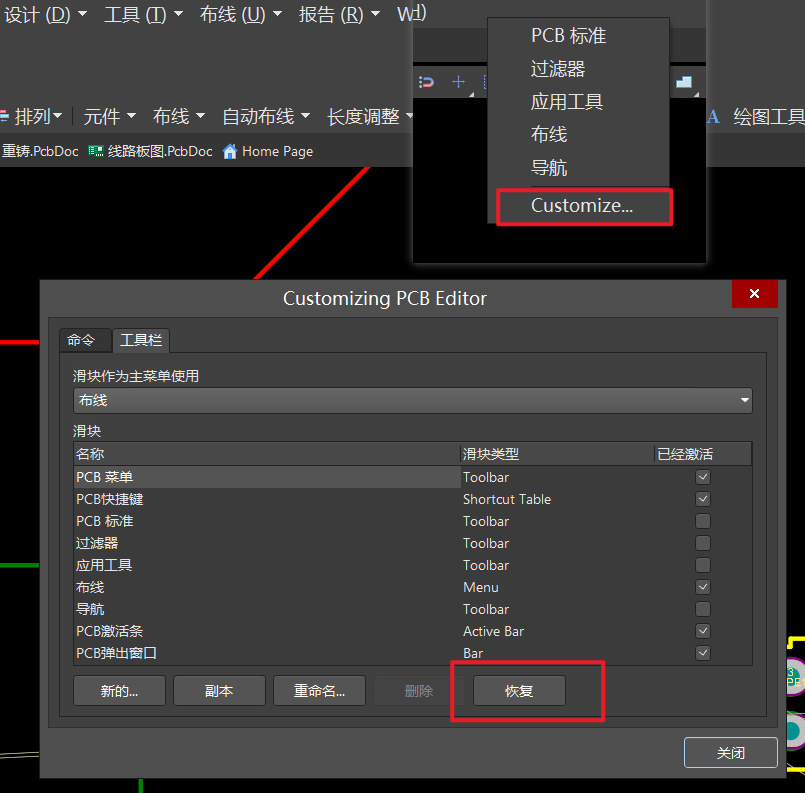This screenshot has height=793, width=805.
Task: Click the 线路板图.PcbDoc document tab icon
Action: point(96,151)
